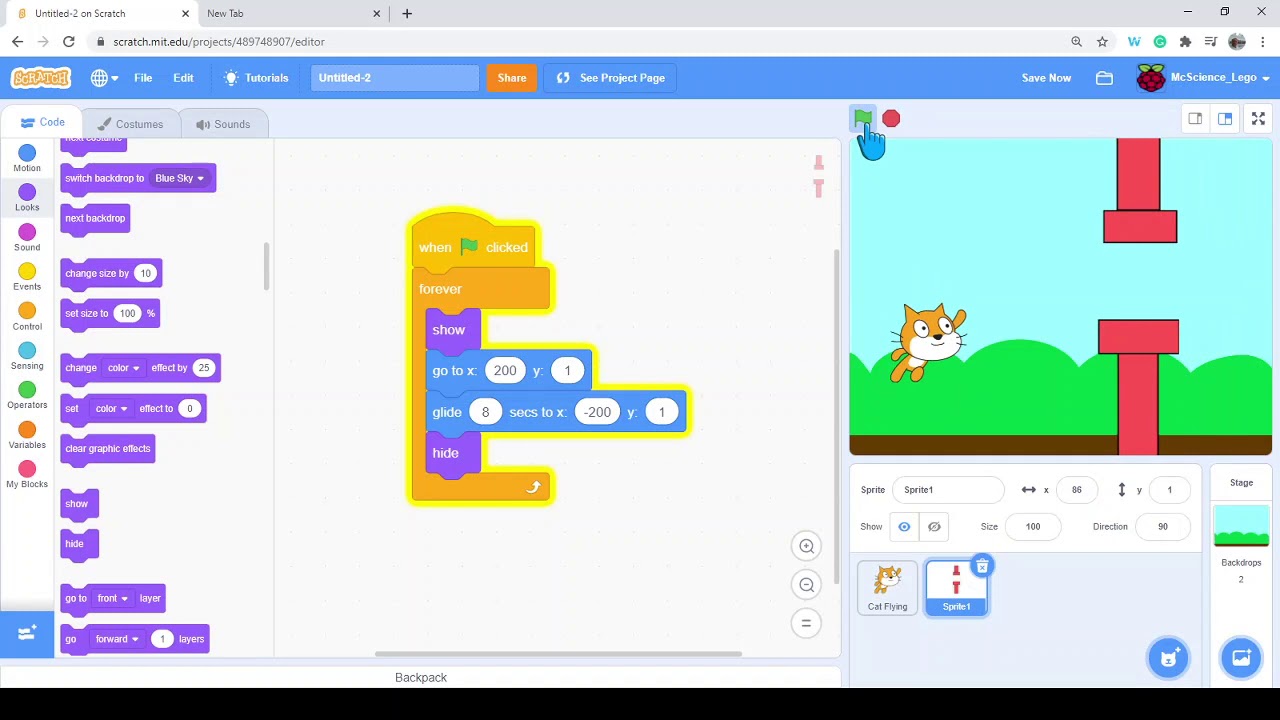This screenshot has height=720, width=1280.
Task: Edit glide seconds value 8
Action: tap(485, 412)
